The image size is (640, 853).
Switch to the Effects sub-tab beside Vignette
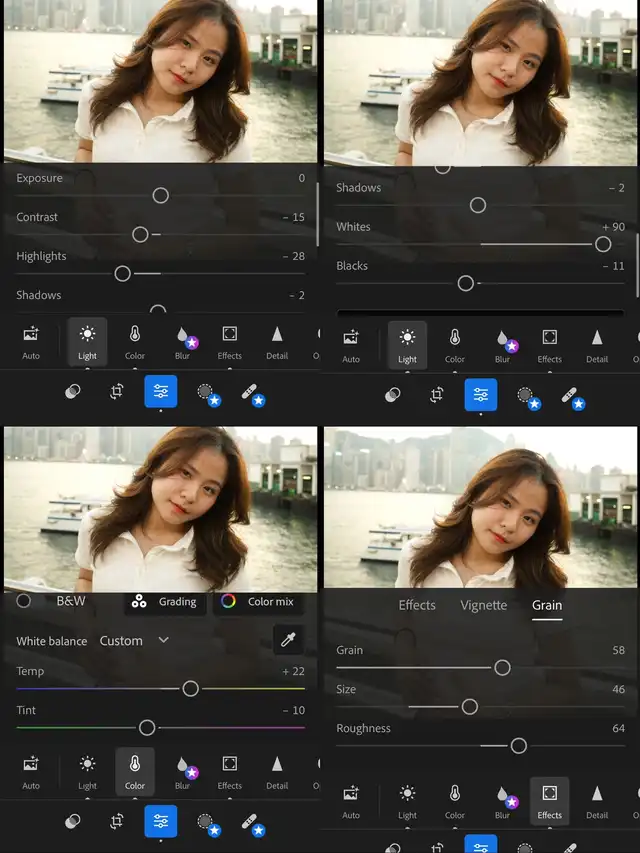pyautogui.click(x=417, y=605)
